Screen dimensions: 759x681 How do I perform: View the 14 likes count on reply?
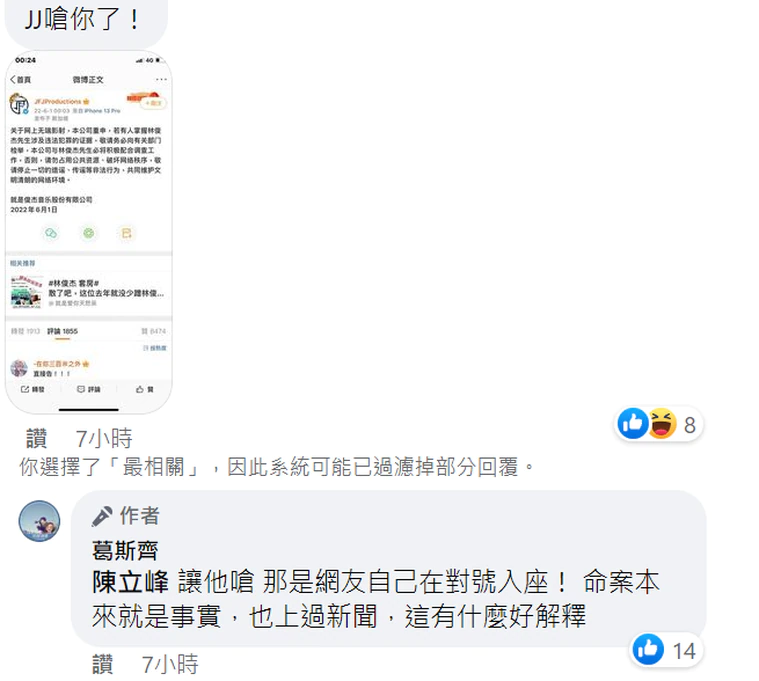tap(684, 651)
